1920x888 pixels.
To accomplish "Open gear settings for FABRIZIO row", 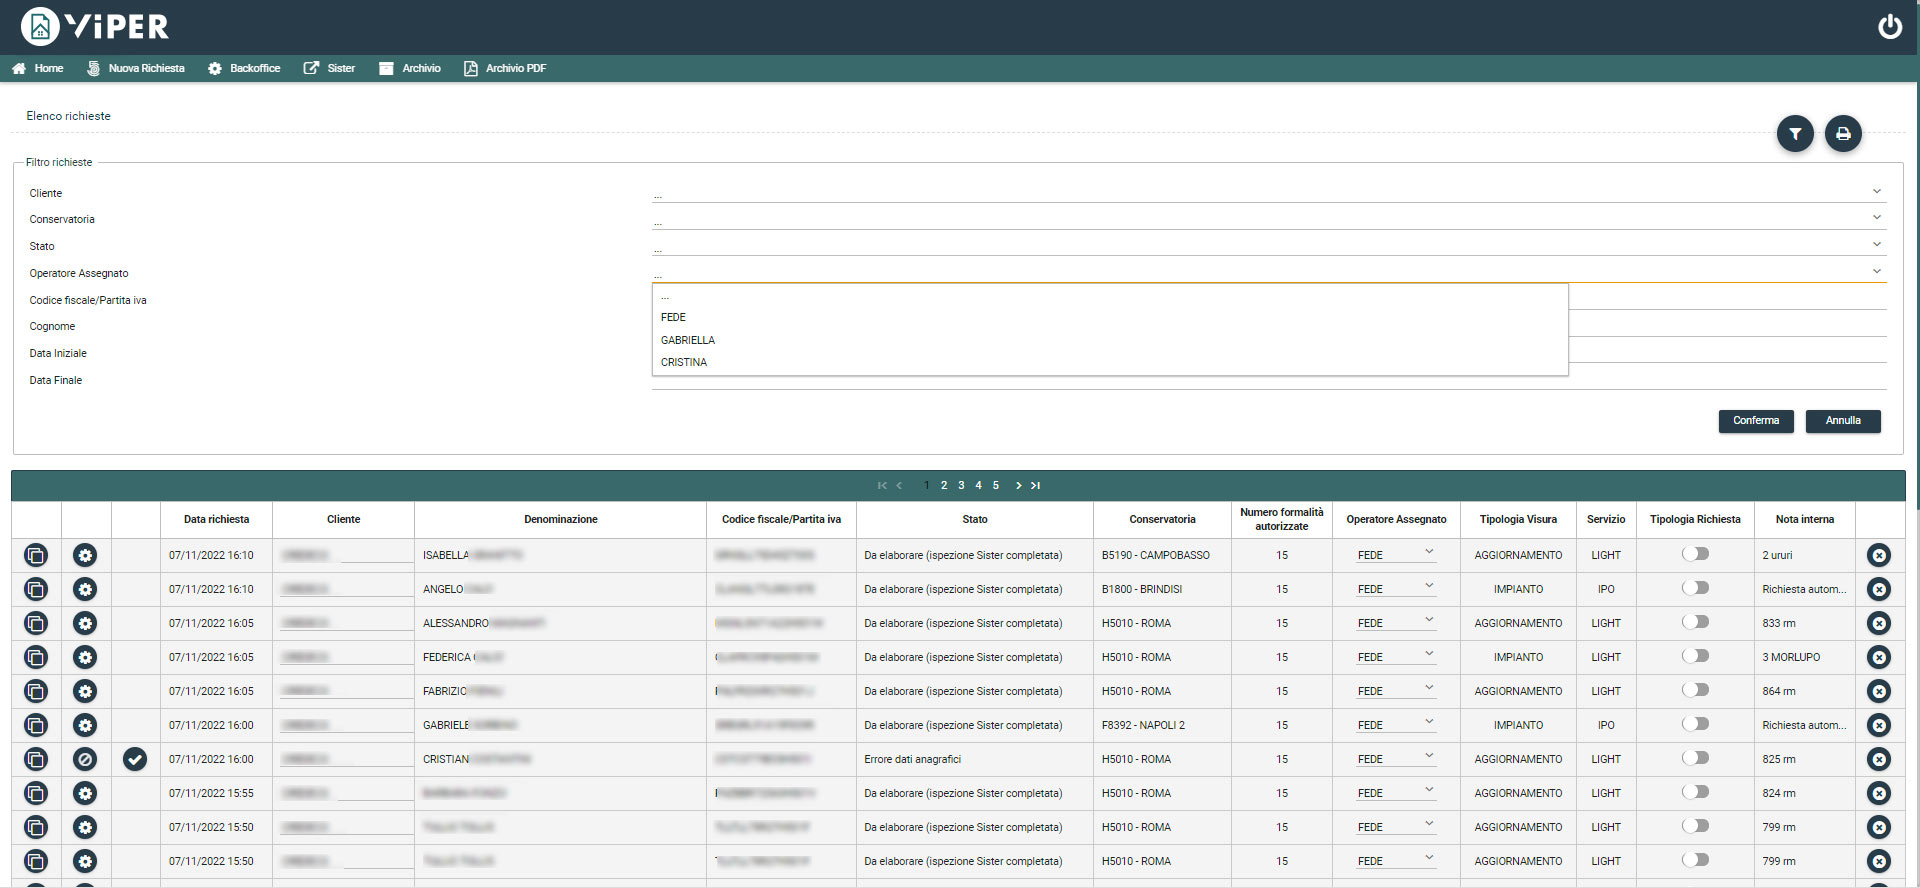I will tap(85, 691).
